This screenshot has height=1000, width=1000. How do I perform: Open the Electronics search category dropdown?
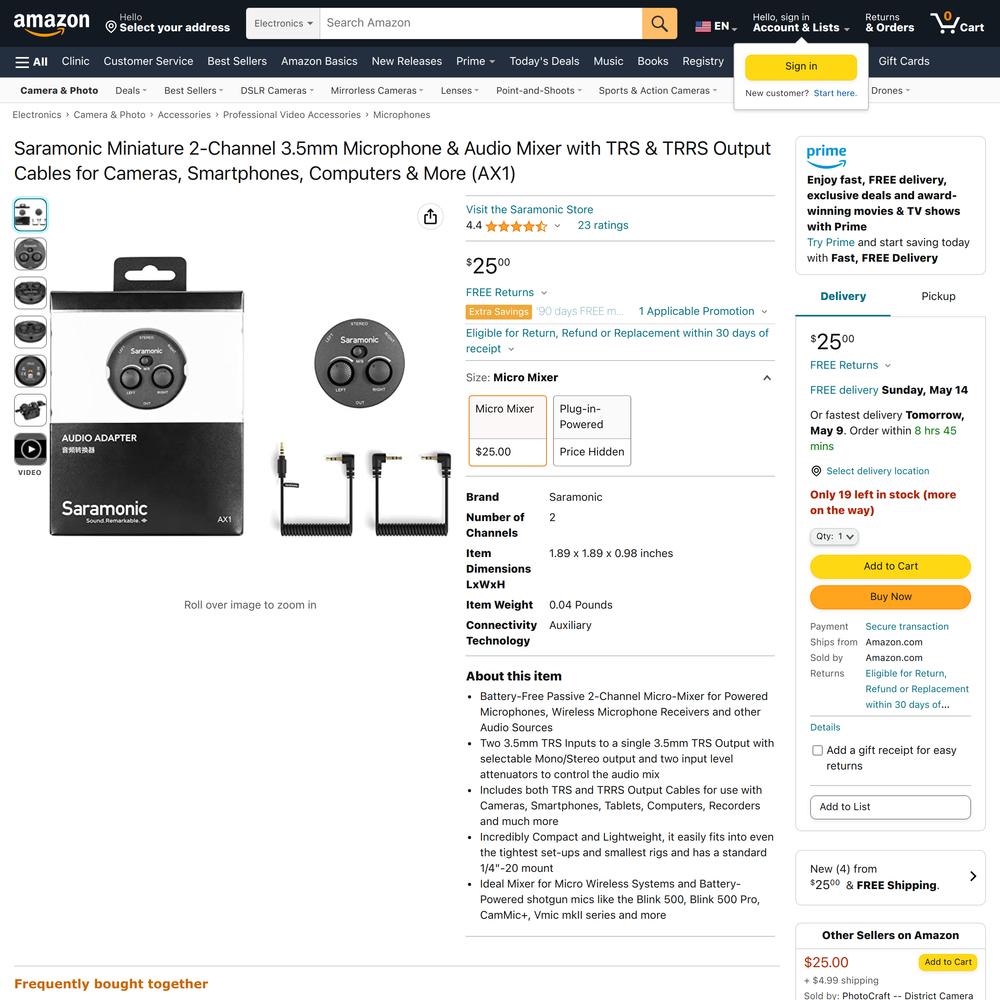283,24
